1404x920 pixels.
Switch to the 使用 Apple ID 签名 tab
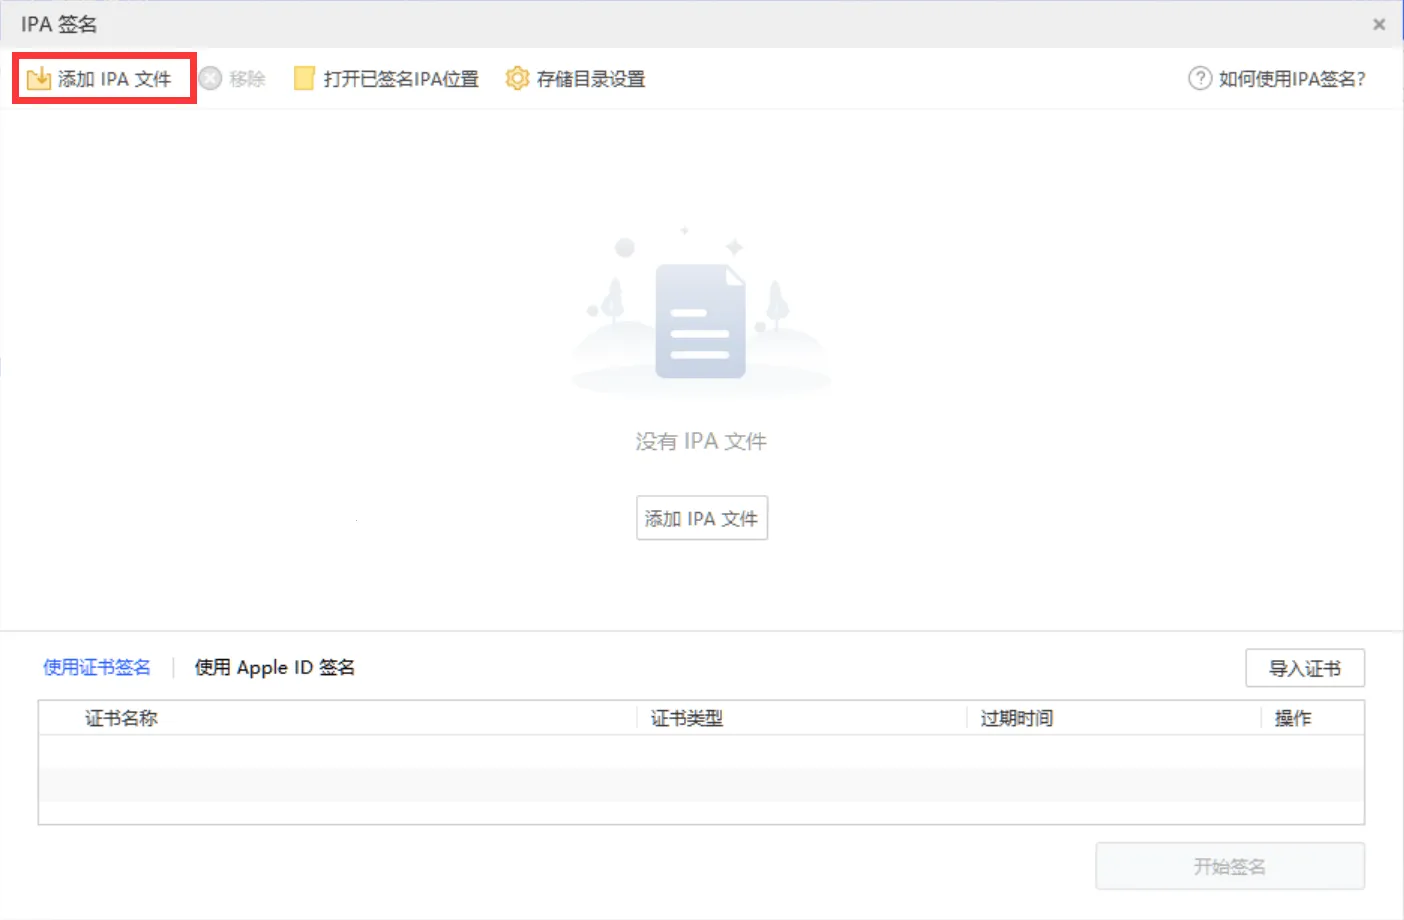tap(274, 667)
